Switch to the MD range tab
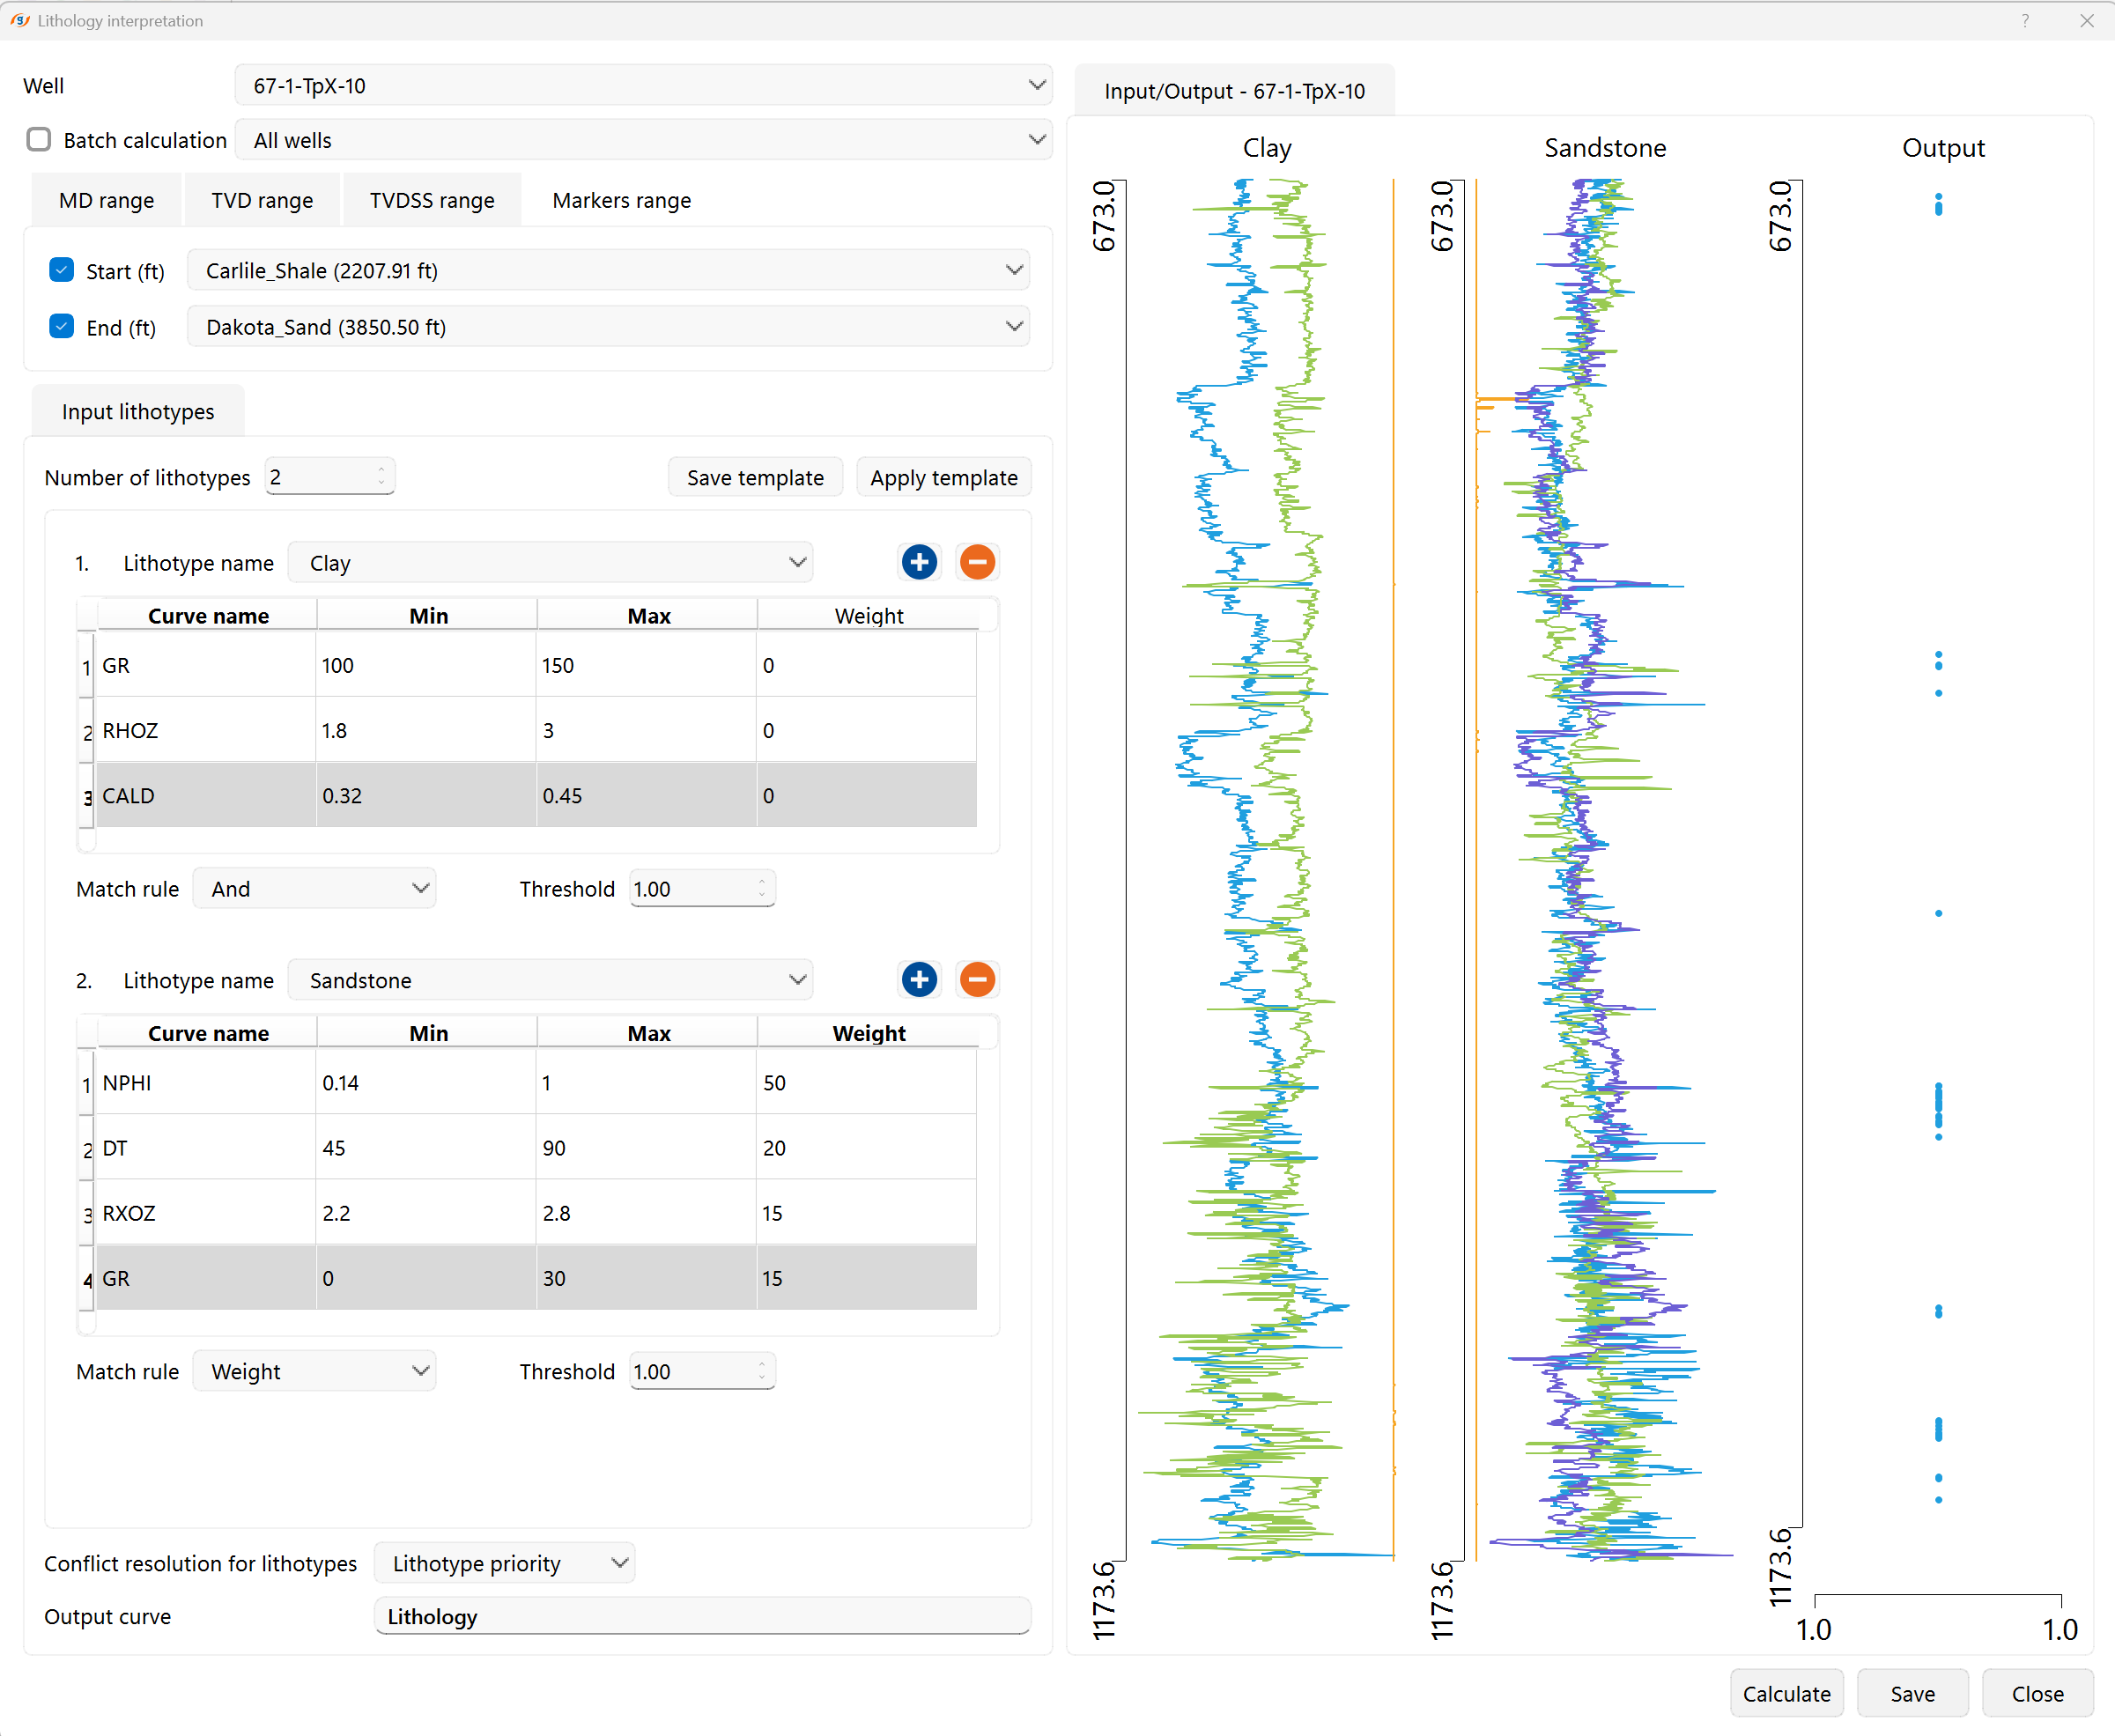The height and width of the screenshot is (1736, 2115). pyautogui.click(x=107, y=200)
